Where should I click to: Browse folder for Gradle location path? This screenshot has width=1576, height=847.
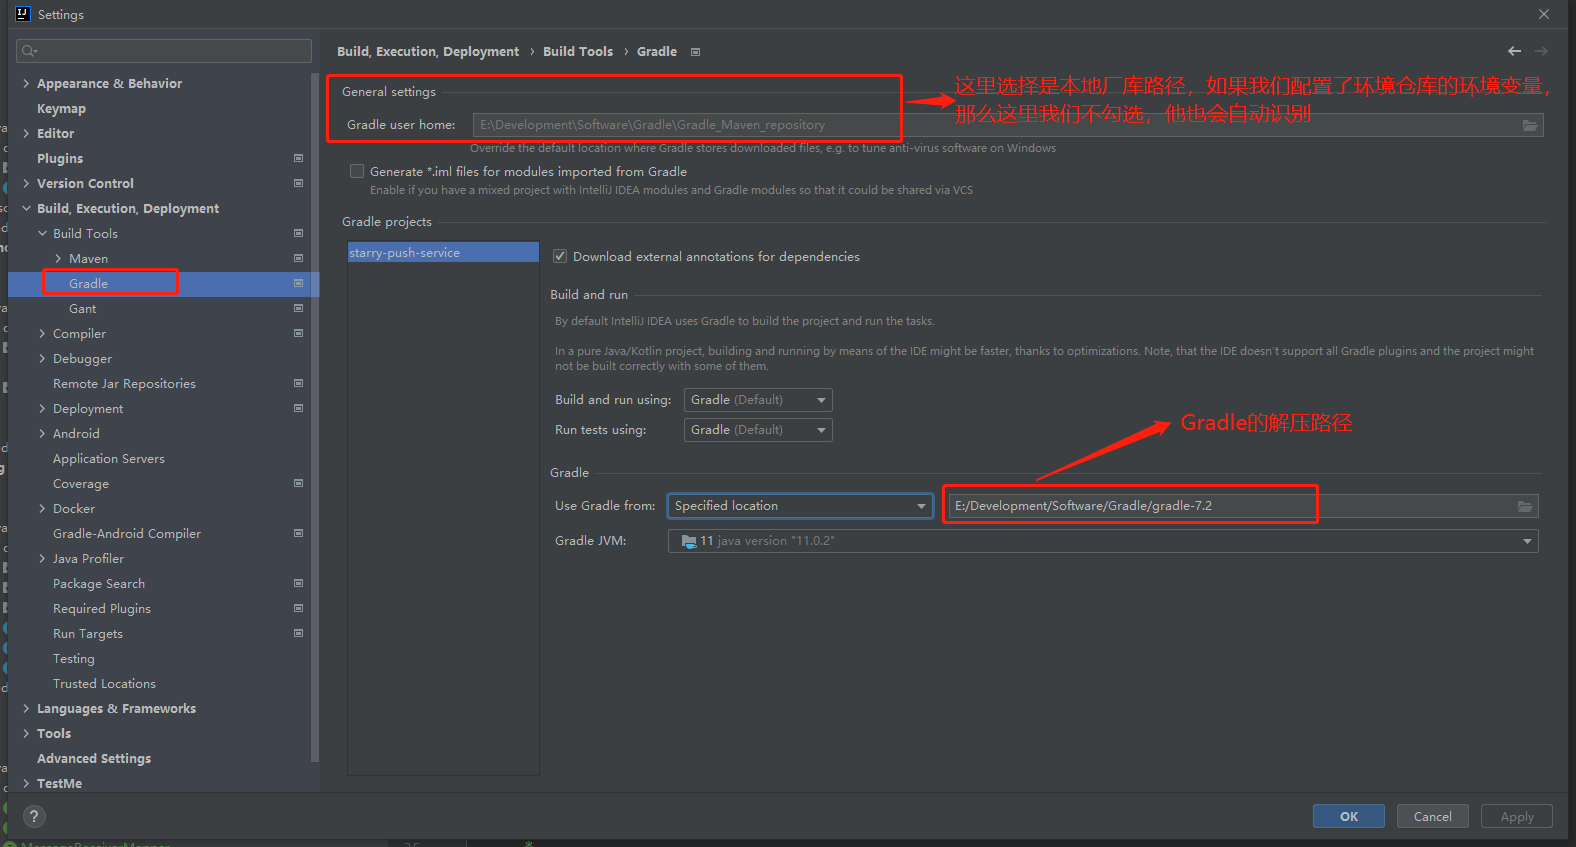1524,506
